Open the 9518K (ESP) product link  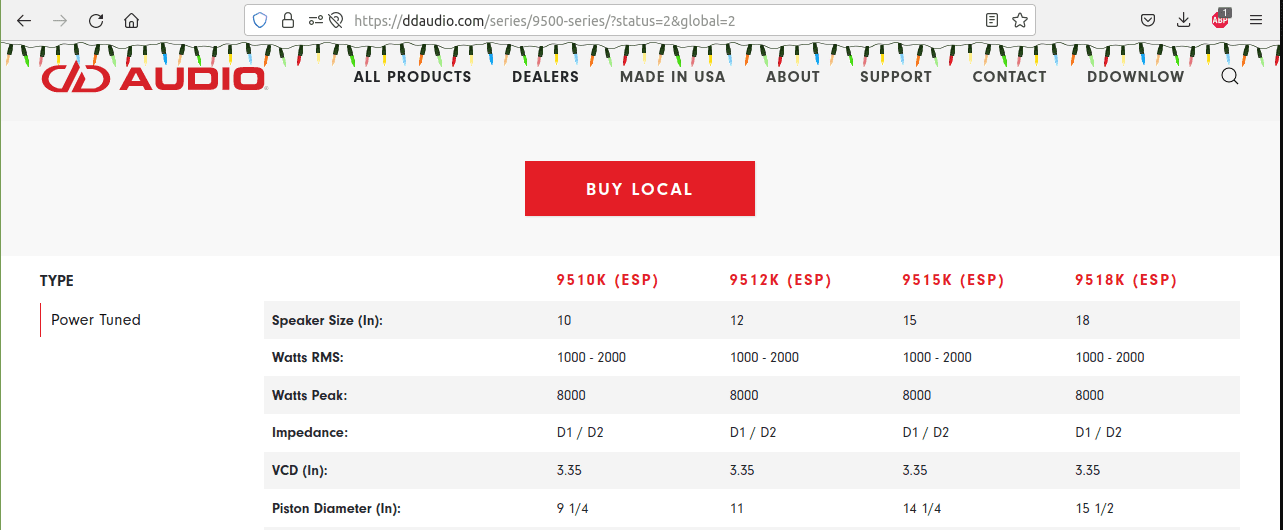click(1126, 281)
